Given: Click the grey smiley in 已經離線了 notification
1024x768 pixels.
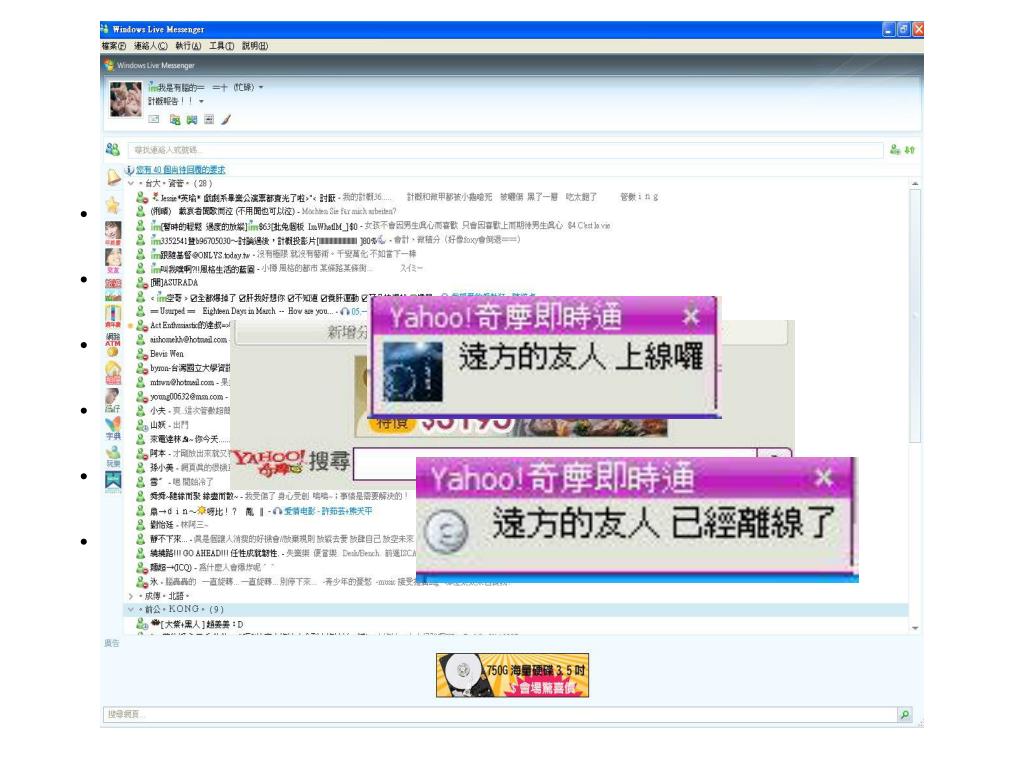Looking at the screenshot, I should click(446, 532).
